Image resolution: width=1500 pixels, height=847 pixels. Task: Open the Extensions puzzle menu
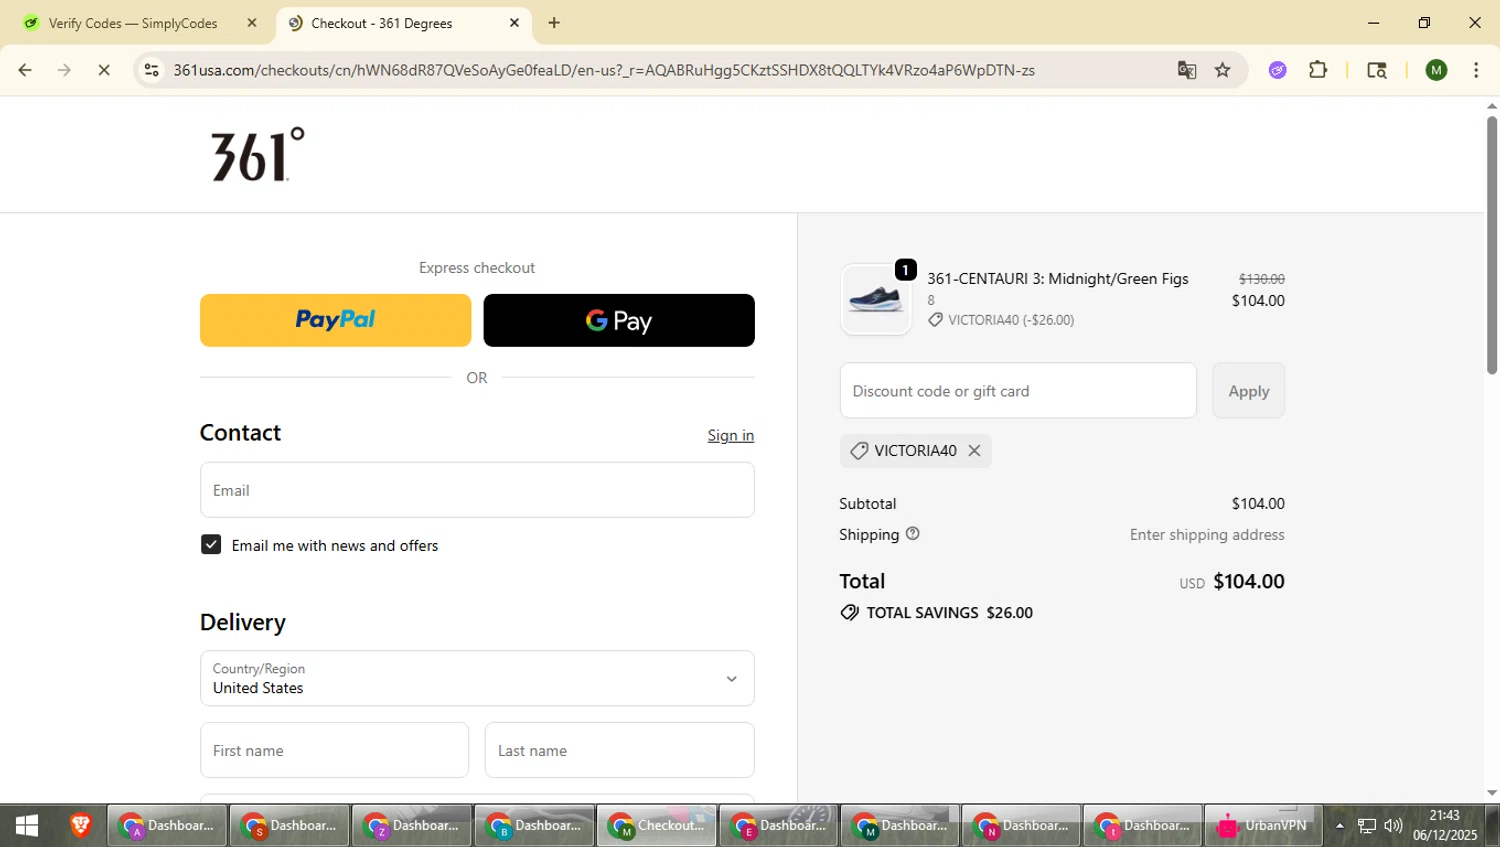pos(1318,70)
